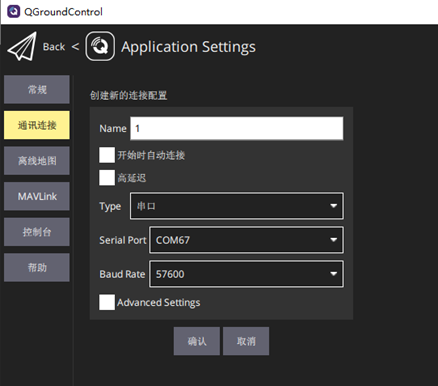This screenshot has width=438, height=386.
Task: Open the Type dropdown showing 串口
Action: coord(237,206)
